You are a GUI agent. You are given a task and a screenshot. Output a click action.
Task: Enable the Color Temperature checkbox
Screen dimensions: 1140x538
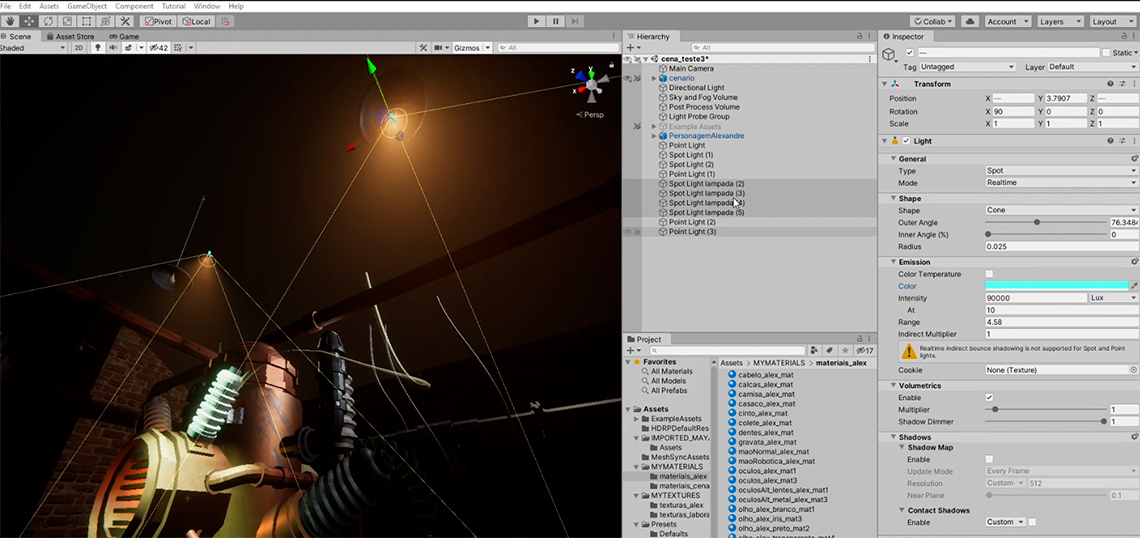989,274
